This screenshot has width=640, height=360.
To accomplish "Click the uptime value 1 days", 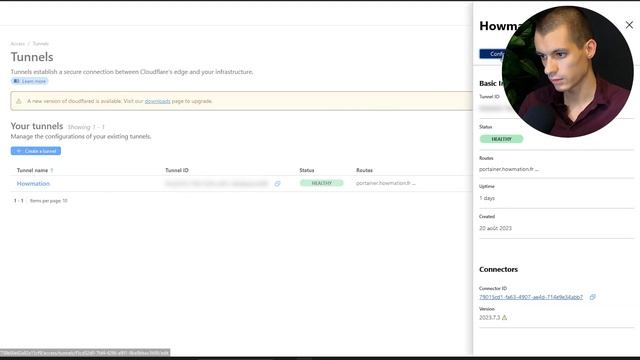I will tap(487, 198).
